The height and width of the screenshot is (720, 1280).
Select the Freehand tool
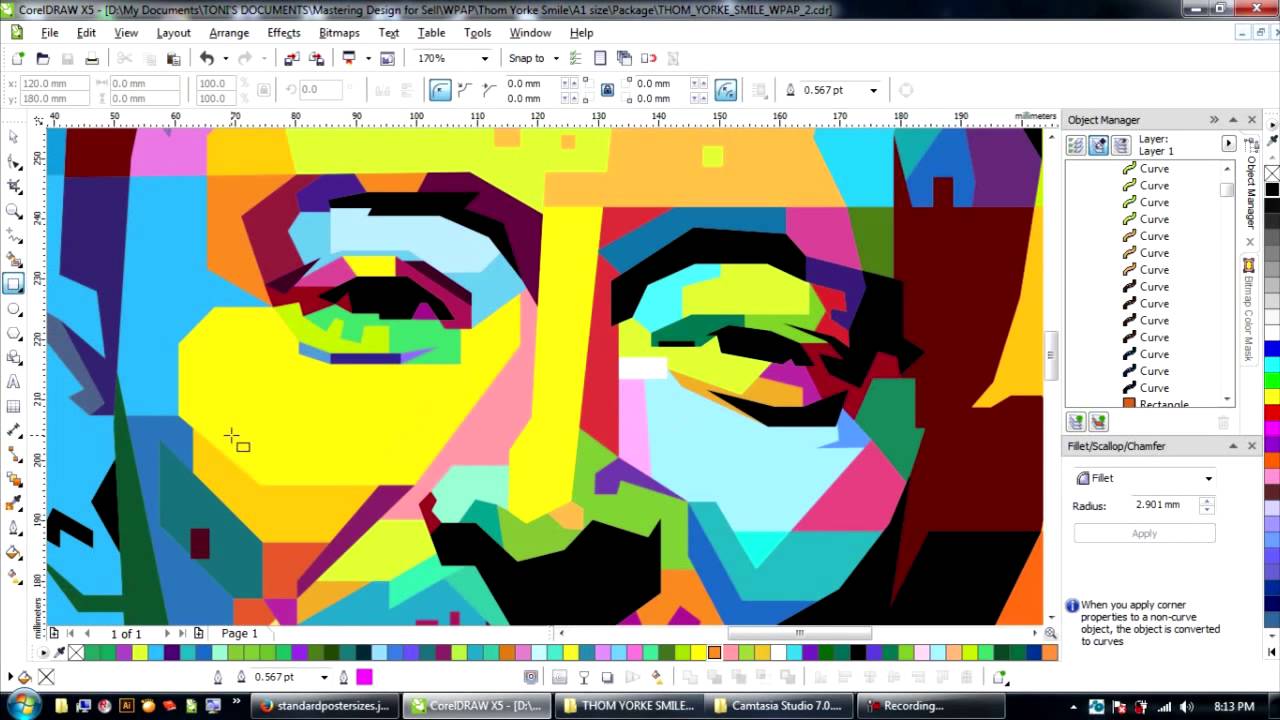point(14,235)
